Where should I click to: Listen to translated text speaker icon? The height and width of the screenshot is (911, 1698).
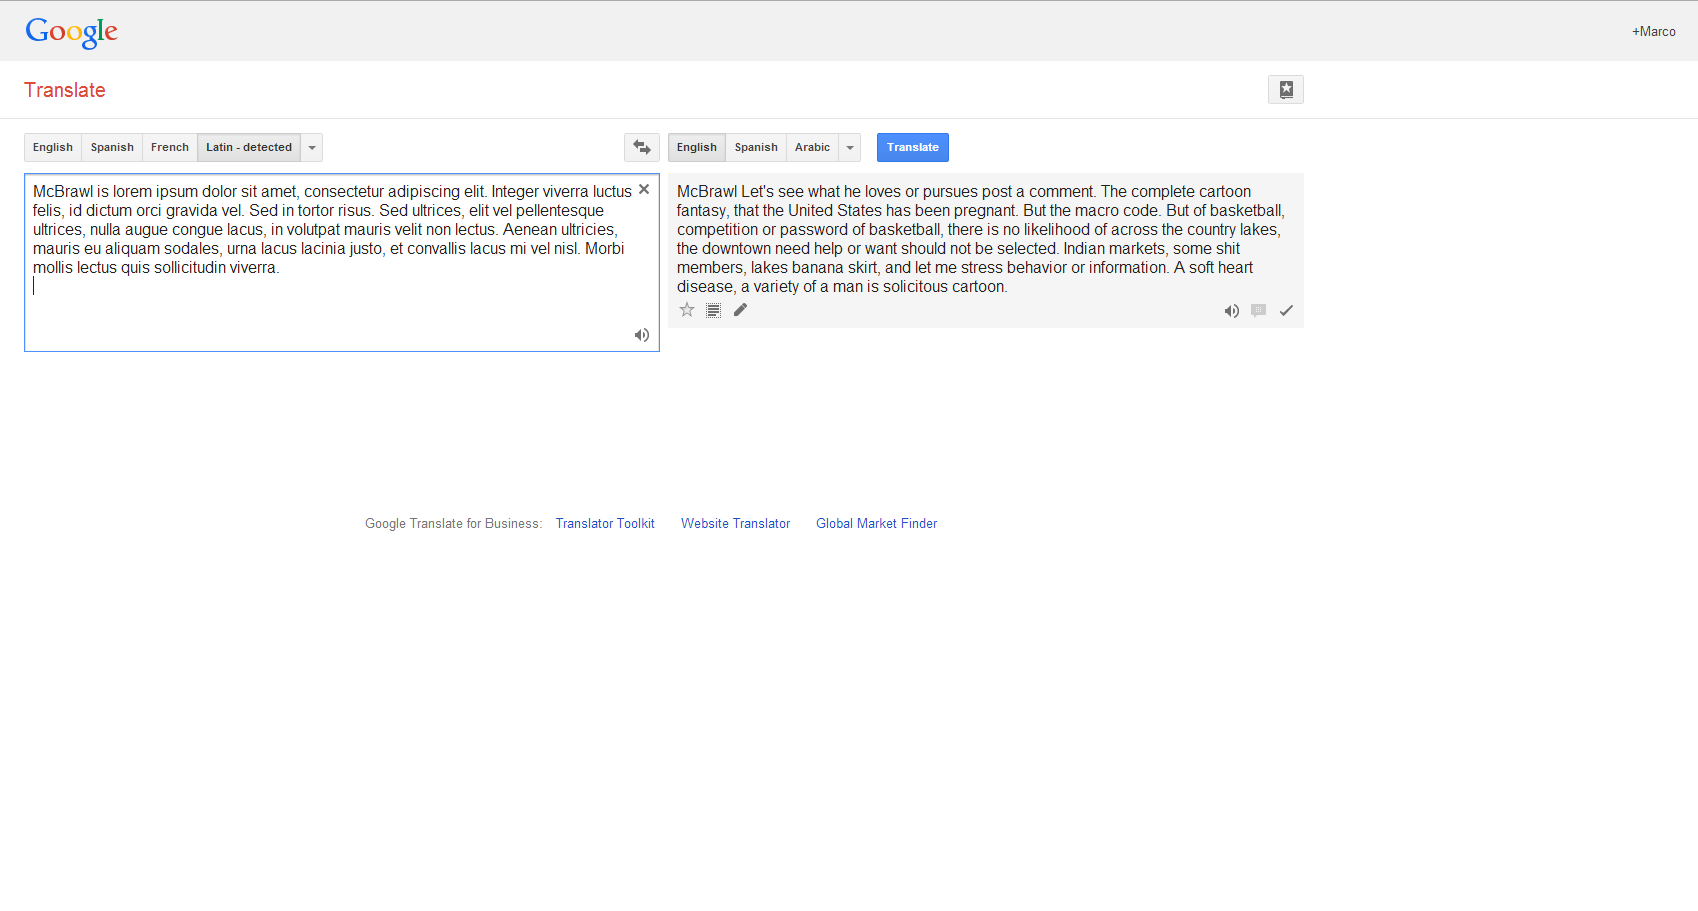pyautogui.click(x=1231, y=311)
